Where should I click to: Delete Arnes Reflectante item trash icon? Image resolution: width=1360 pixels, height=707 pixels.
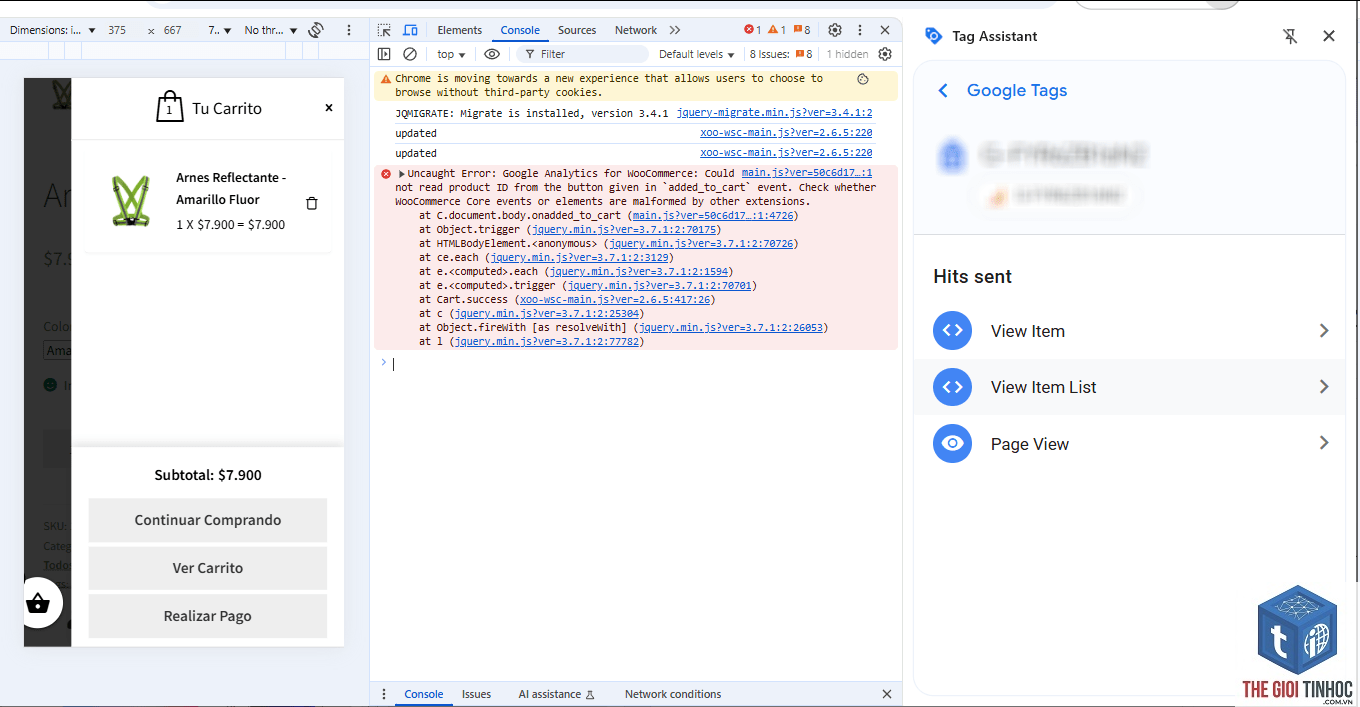311,203
